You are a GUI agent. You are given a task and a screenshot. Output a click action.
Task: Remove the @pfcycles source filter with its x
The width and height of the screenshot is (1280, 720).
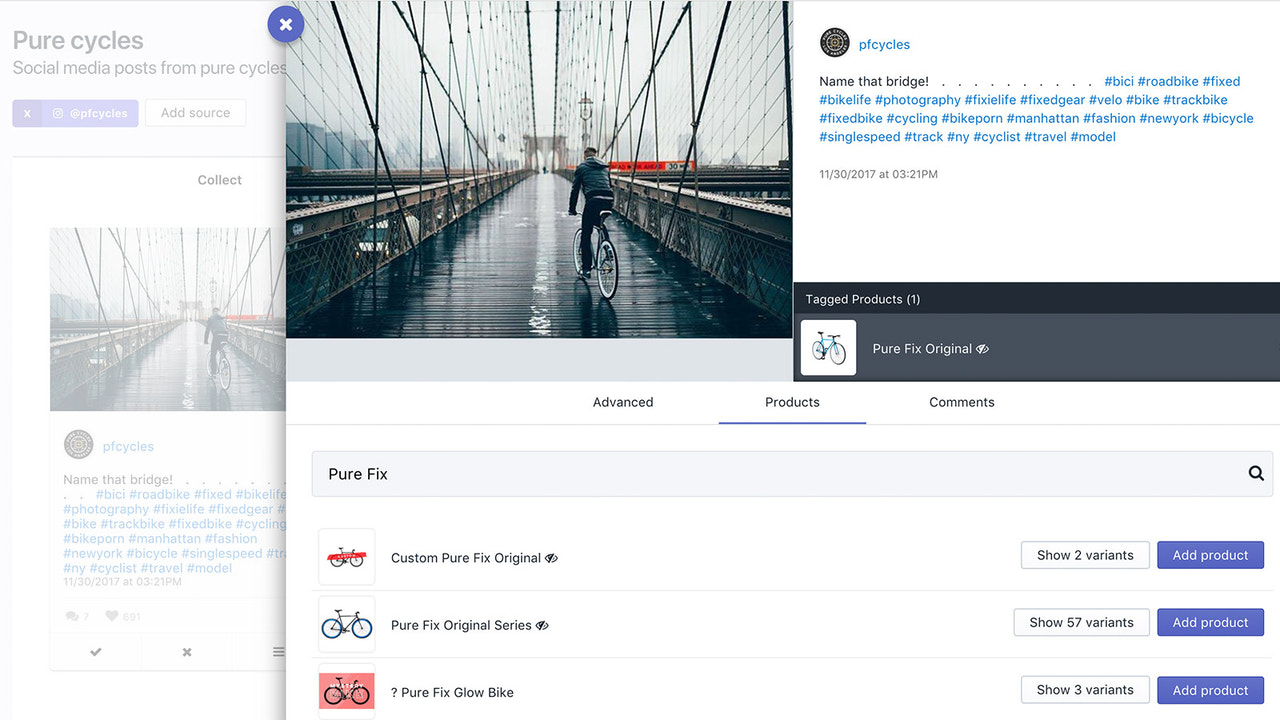tap(27, 113)
